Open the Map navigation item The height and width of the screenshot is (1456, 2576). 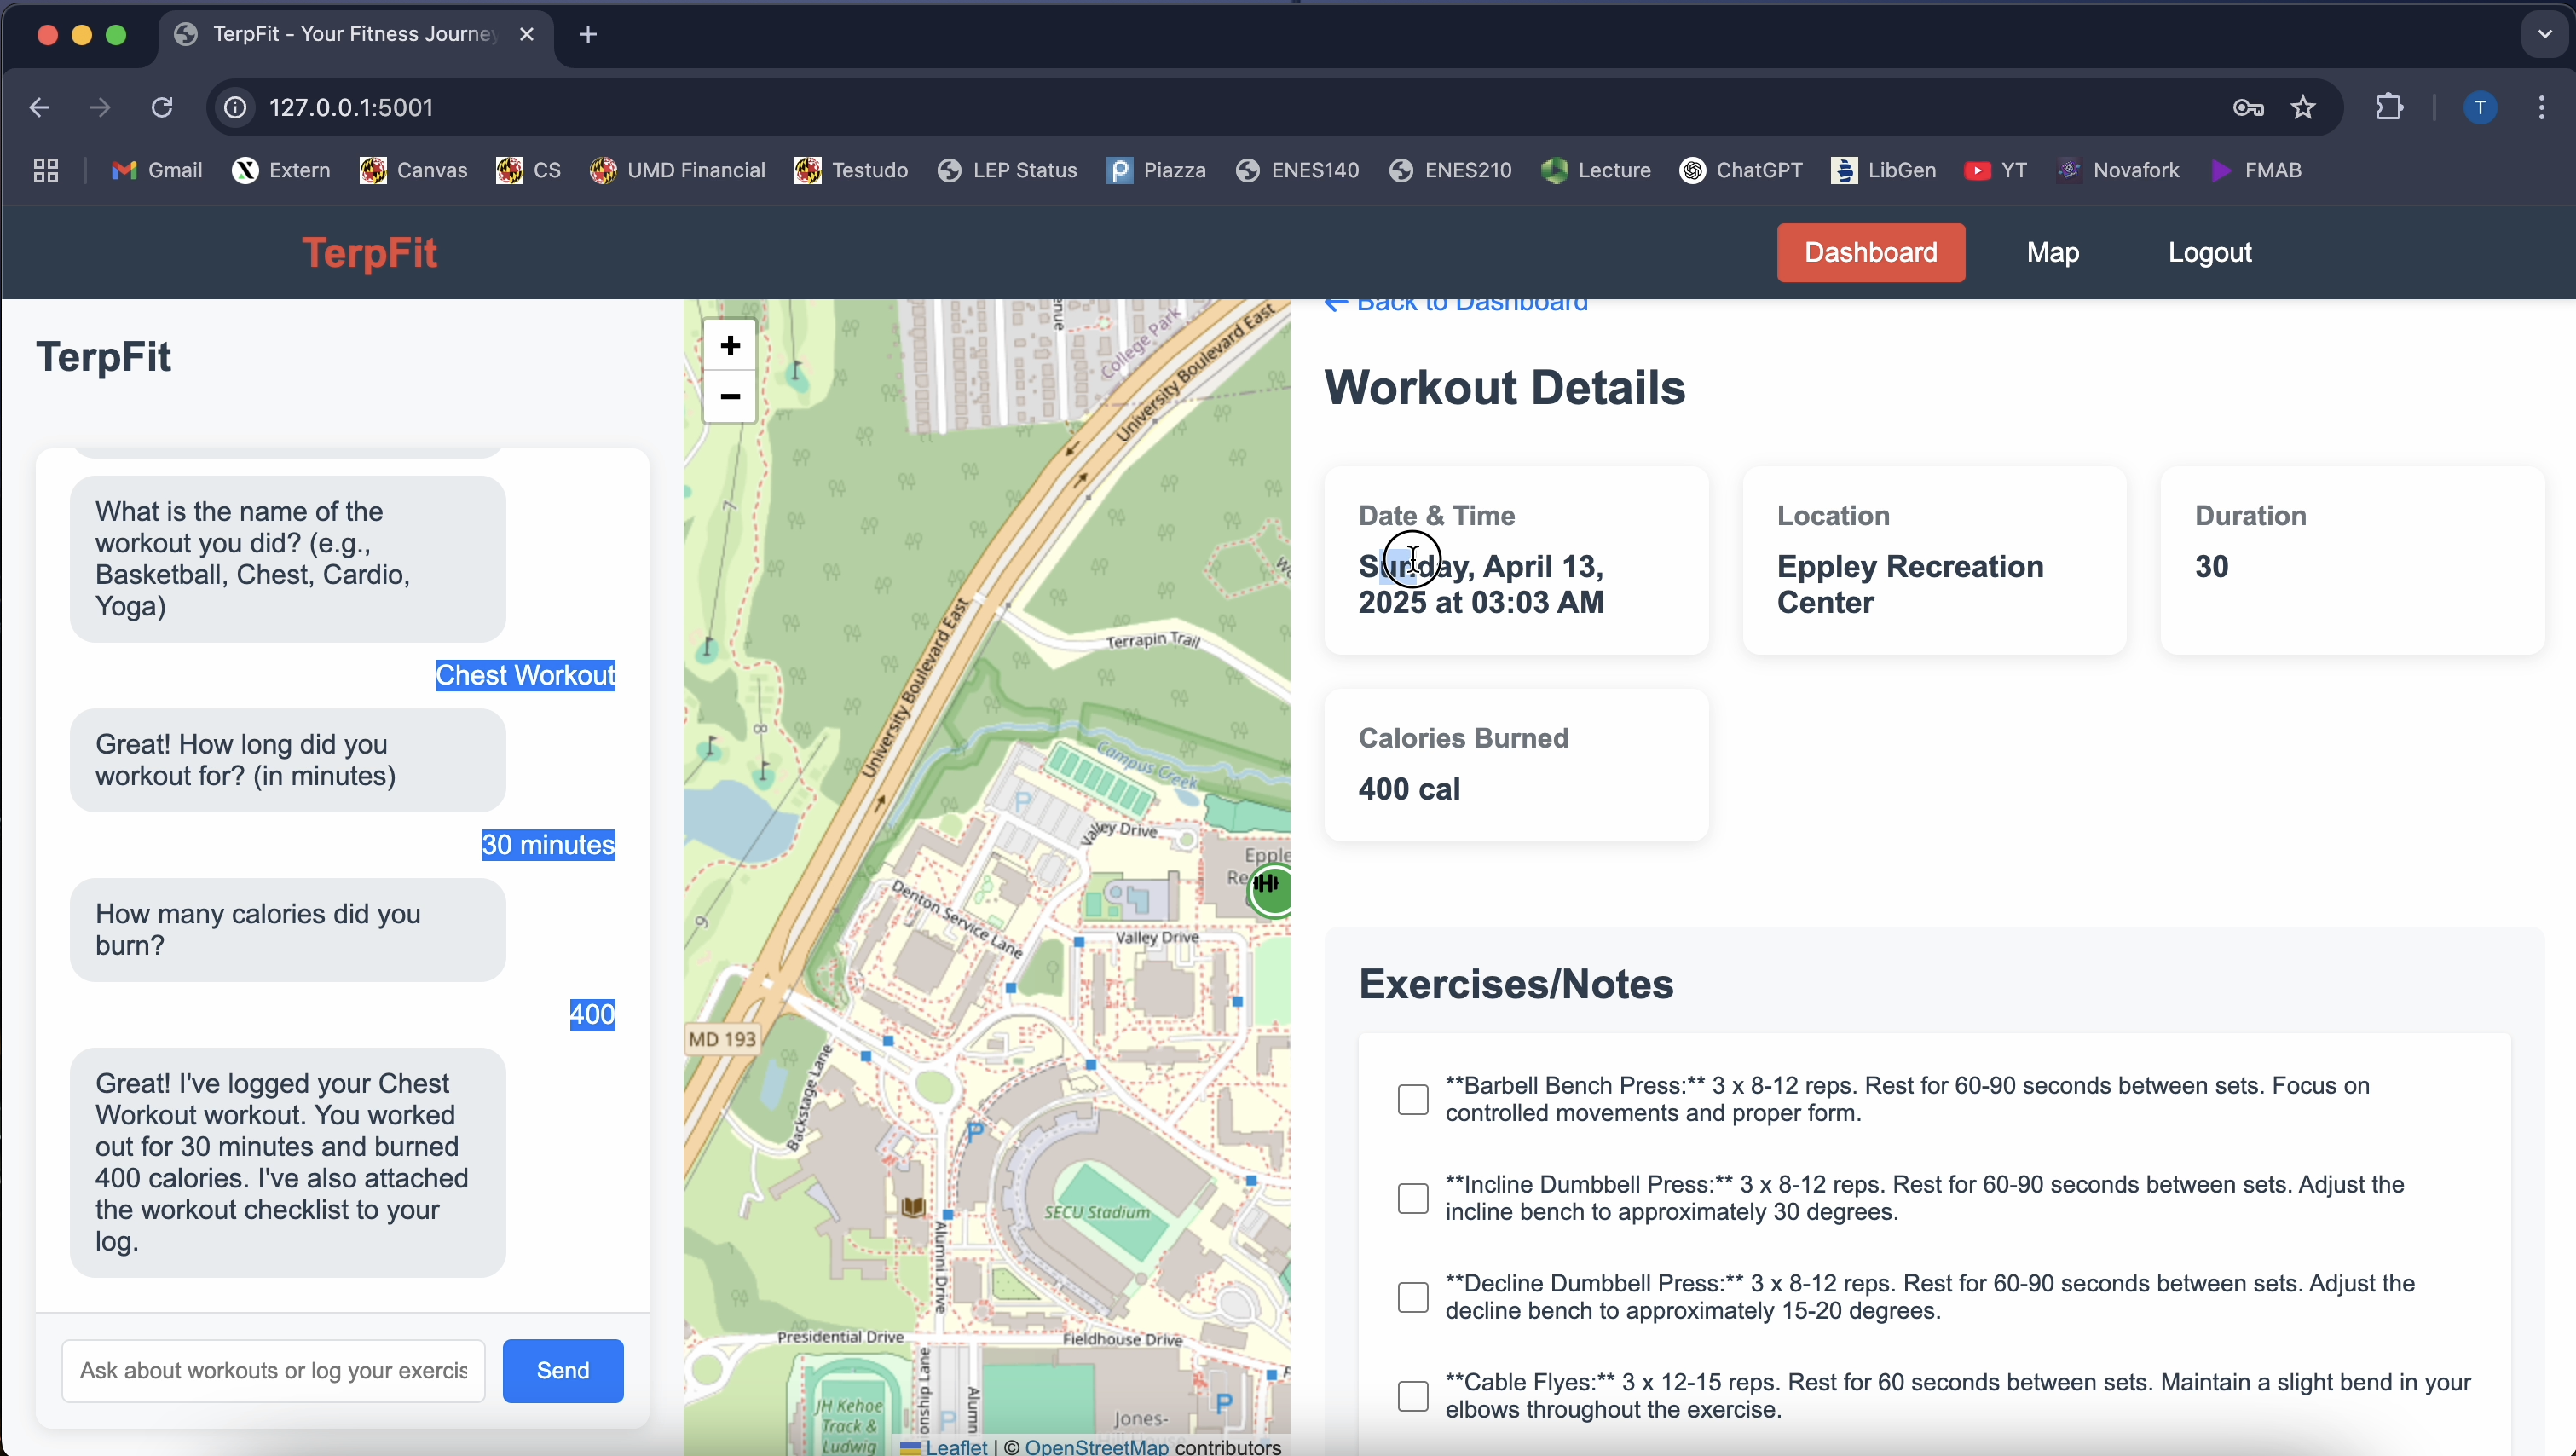[2052, 253]
